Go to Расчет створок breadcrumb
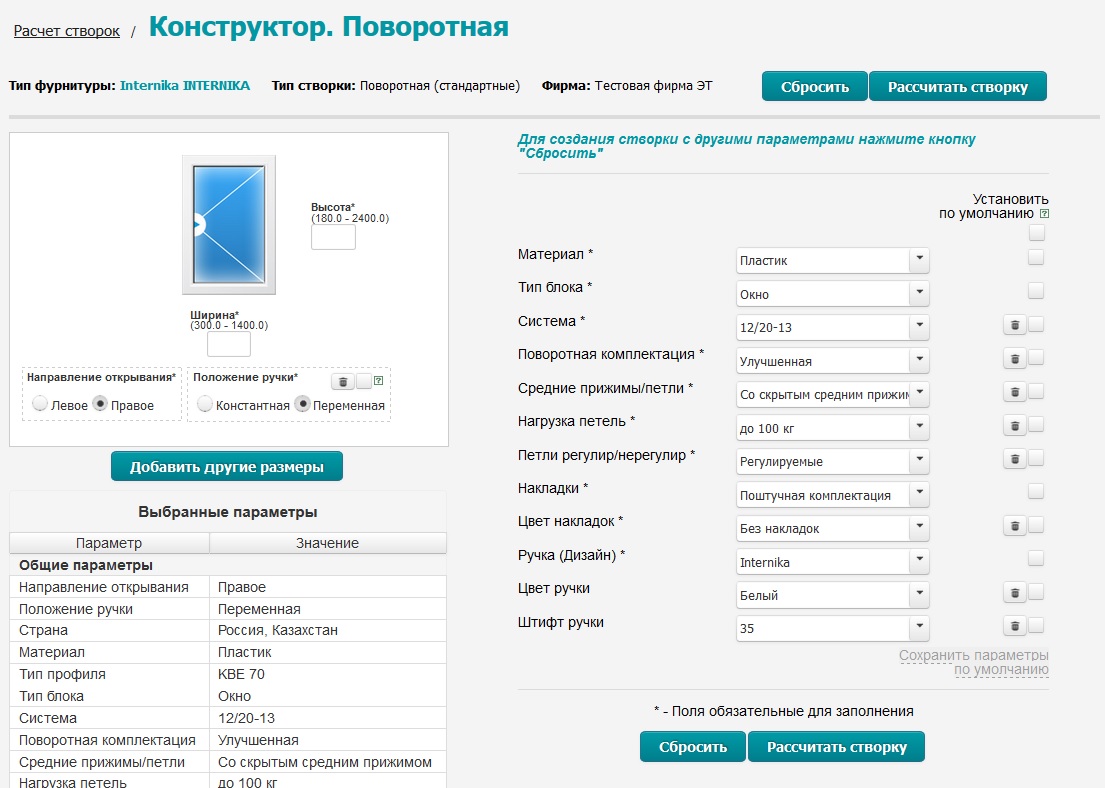Viewport: 1105px width, 788px height. [67, 31]
